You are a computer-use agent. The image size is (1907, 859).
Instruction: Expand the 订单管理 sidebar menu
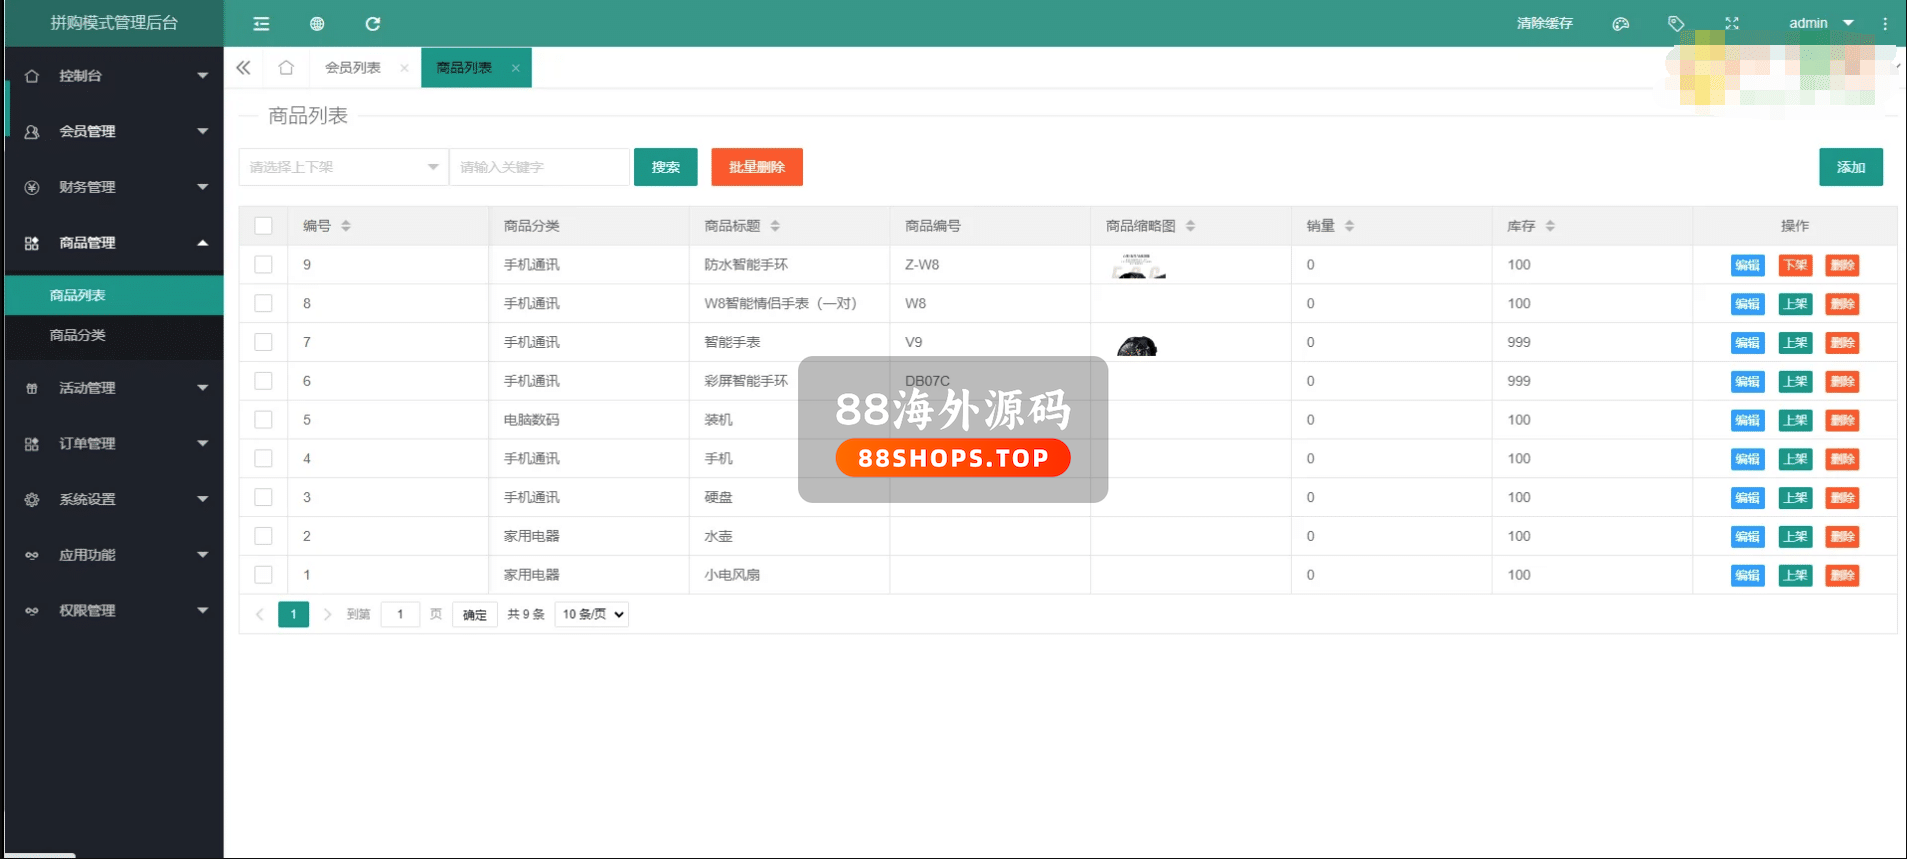114,444
